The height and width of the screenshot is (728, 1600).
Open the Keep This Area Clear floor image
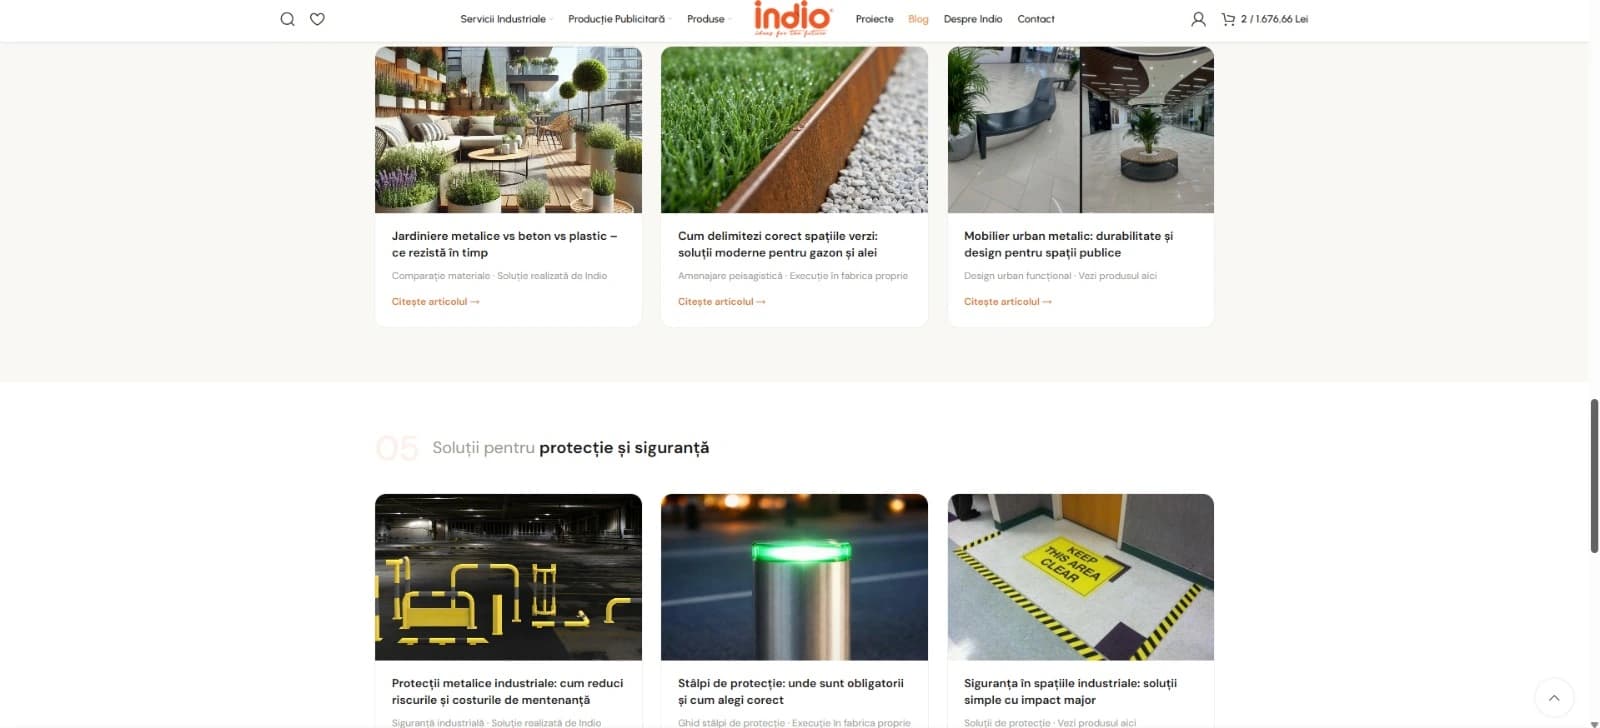click(x=1080, y=577)
